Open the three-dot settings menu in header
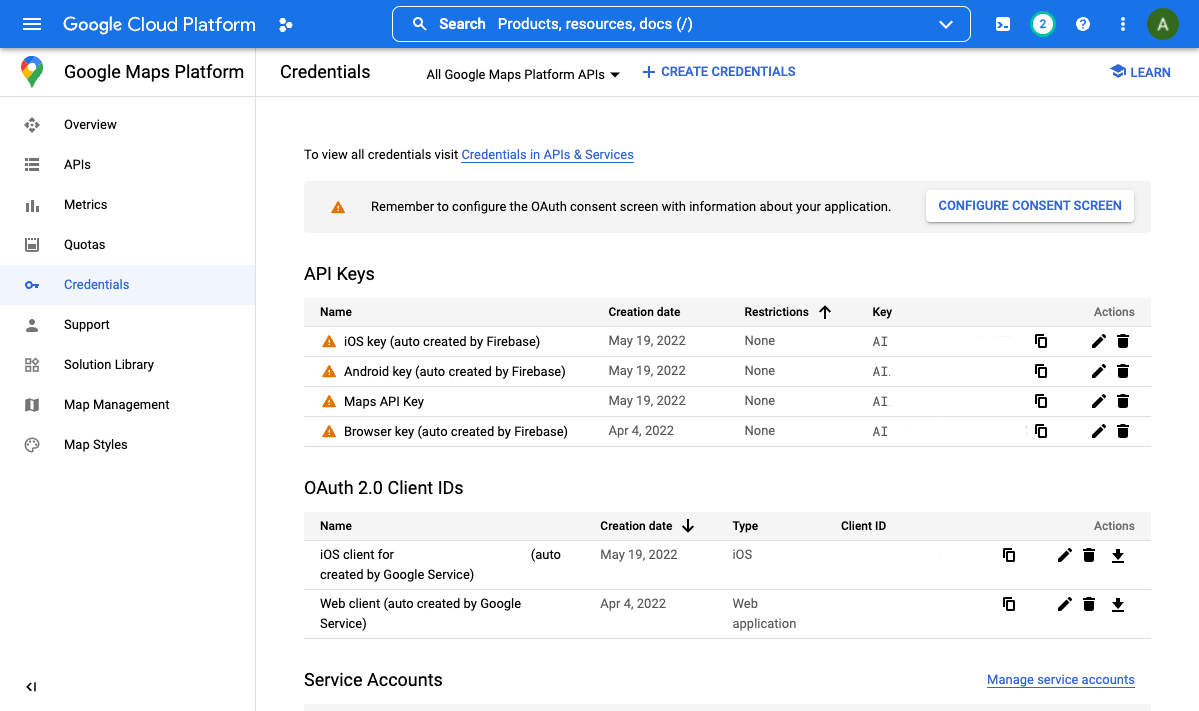 click(x=1123, y=24)
